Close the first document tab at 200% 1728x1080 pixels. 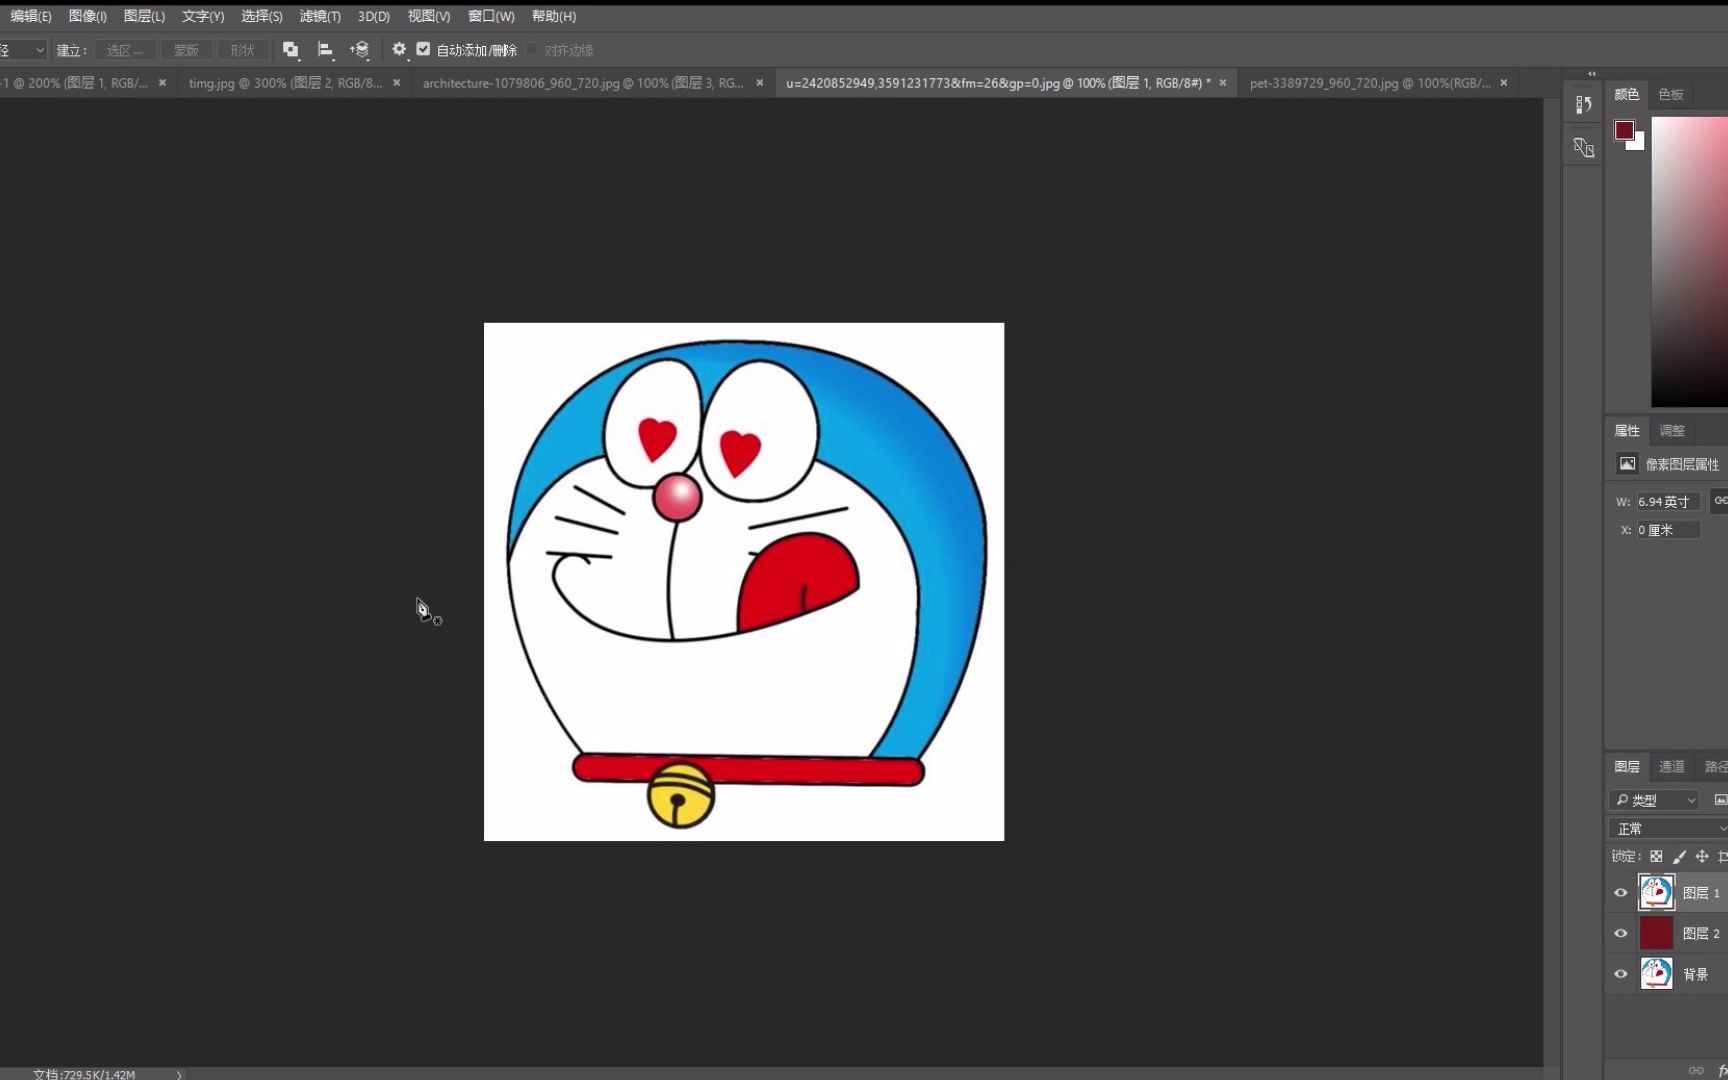[x=163, y=83]
